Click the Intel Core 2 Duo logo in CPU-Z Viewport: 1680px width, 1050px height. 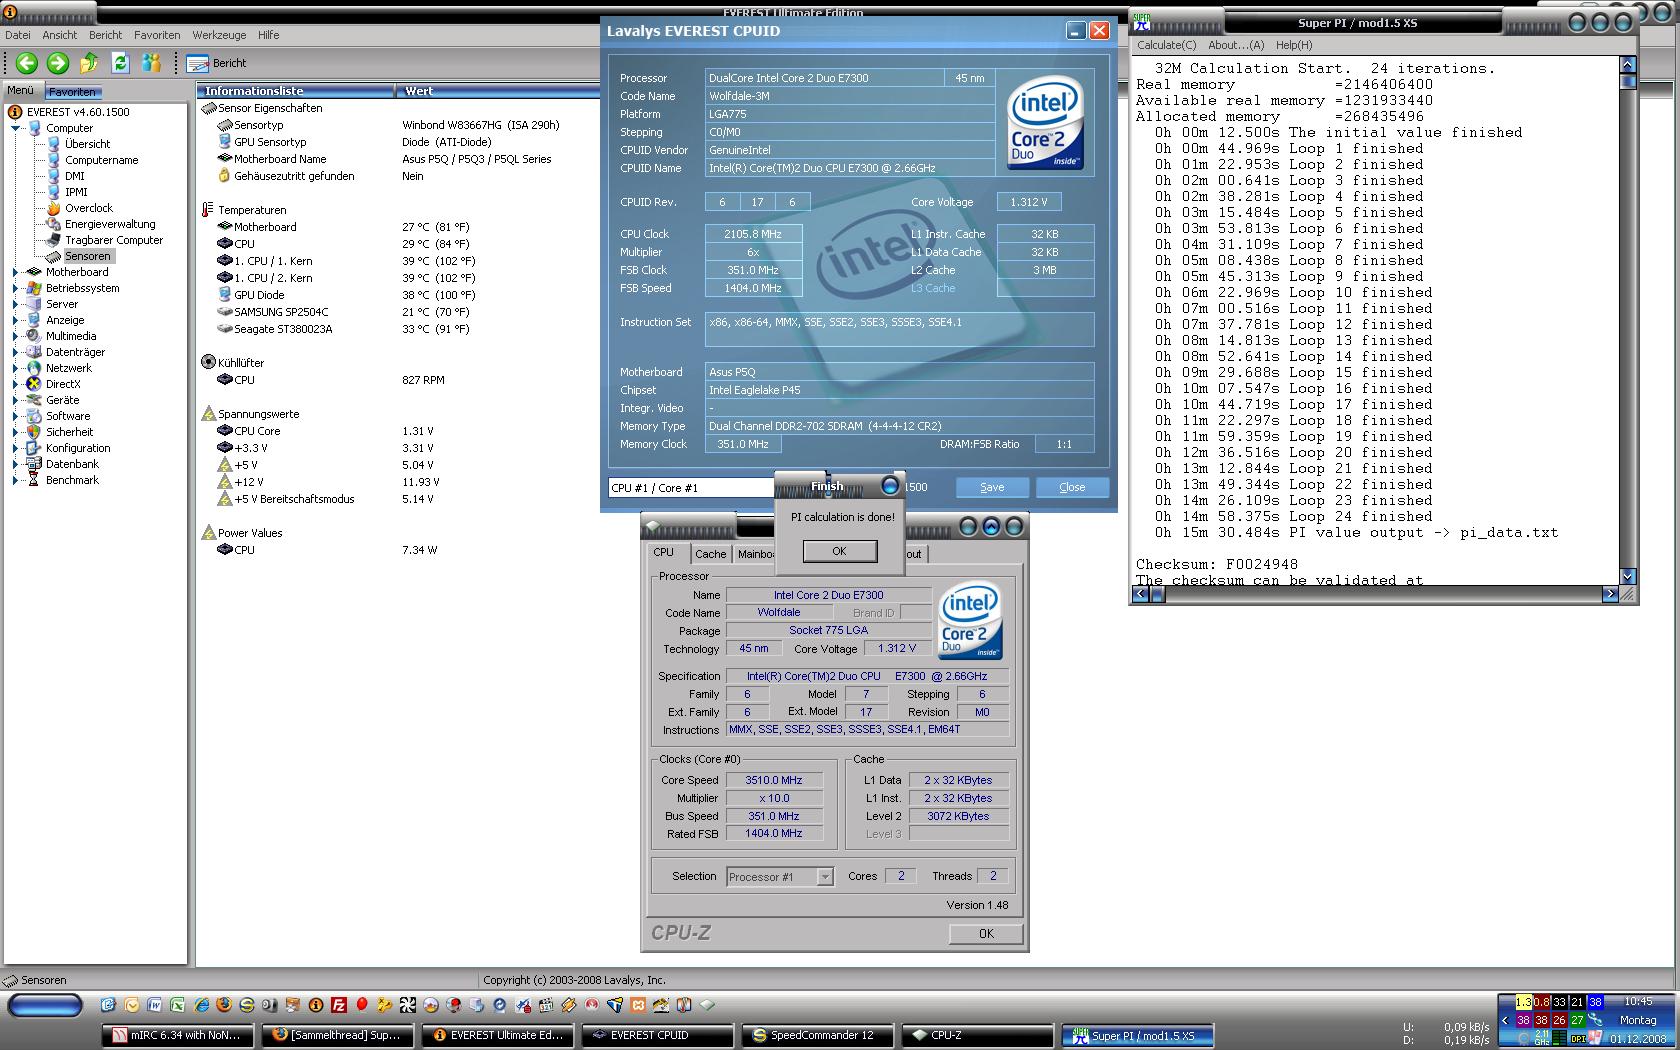coord(970,621)
